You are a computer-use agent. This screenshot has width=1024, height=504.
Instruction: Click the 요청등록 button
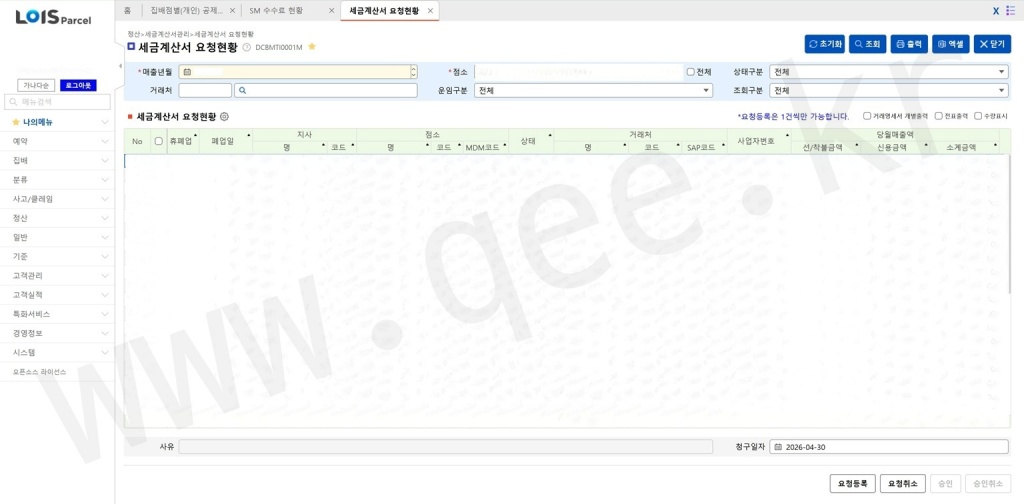(x=853, y=484)
